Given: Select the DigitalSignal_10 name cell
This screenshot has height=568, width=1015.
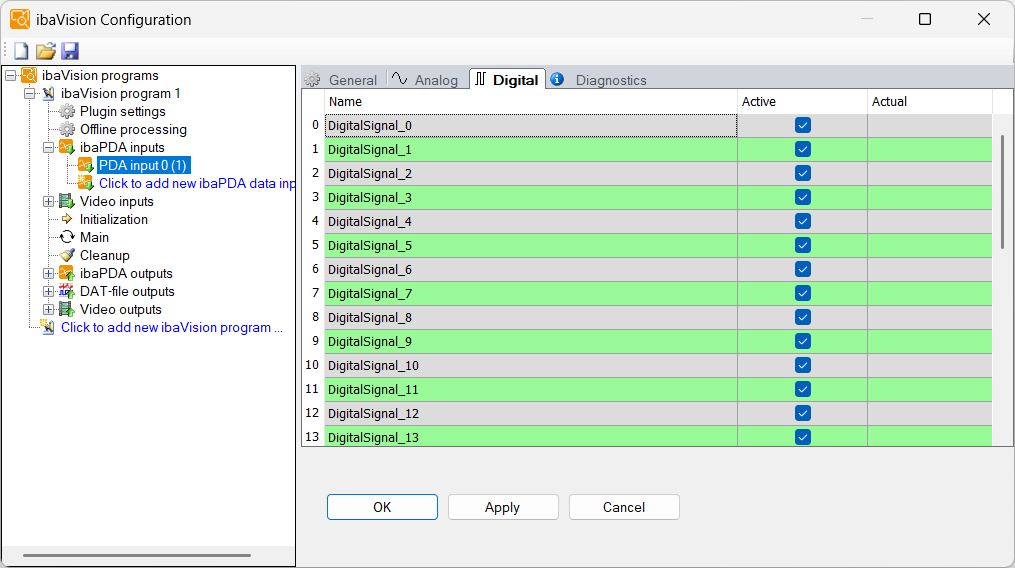Looking at the screenshot, I should pos(531,365).
